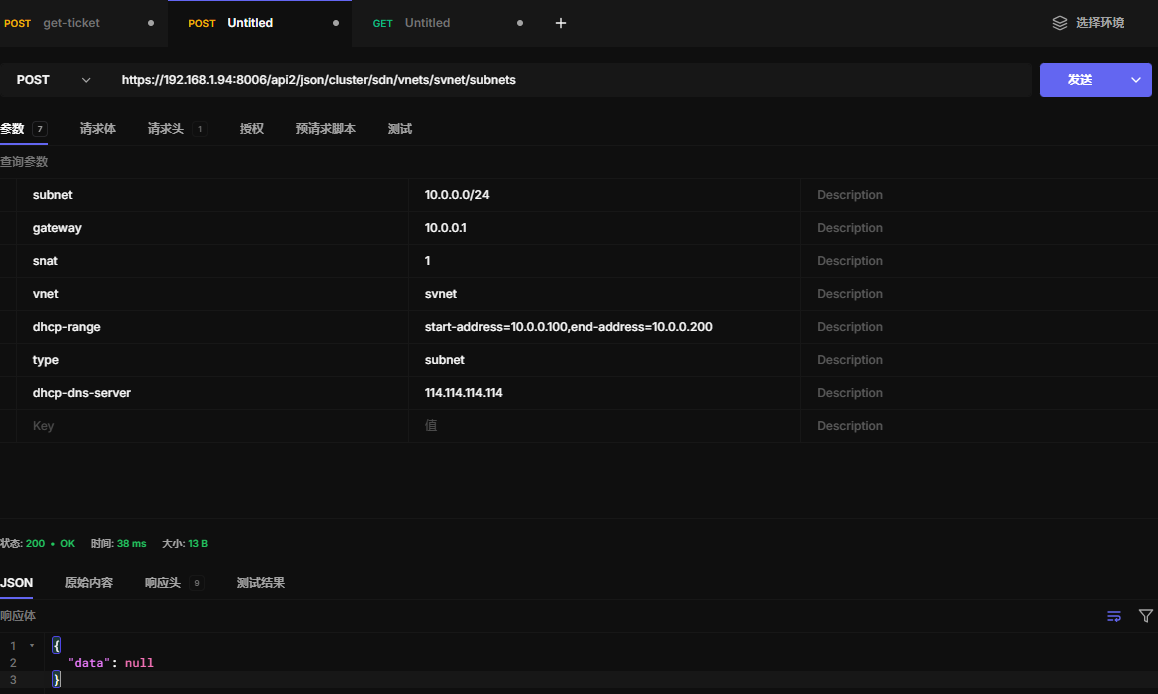Screen dimensions: 1158x694
Task: Open the 测试结果 tab
Action: (261, 583)
